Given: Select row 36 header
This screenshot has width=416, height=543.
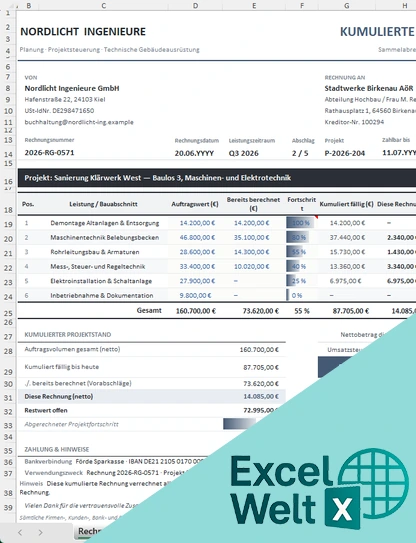Looking at the screenshot, I should point(8,462).
